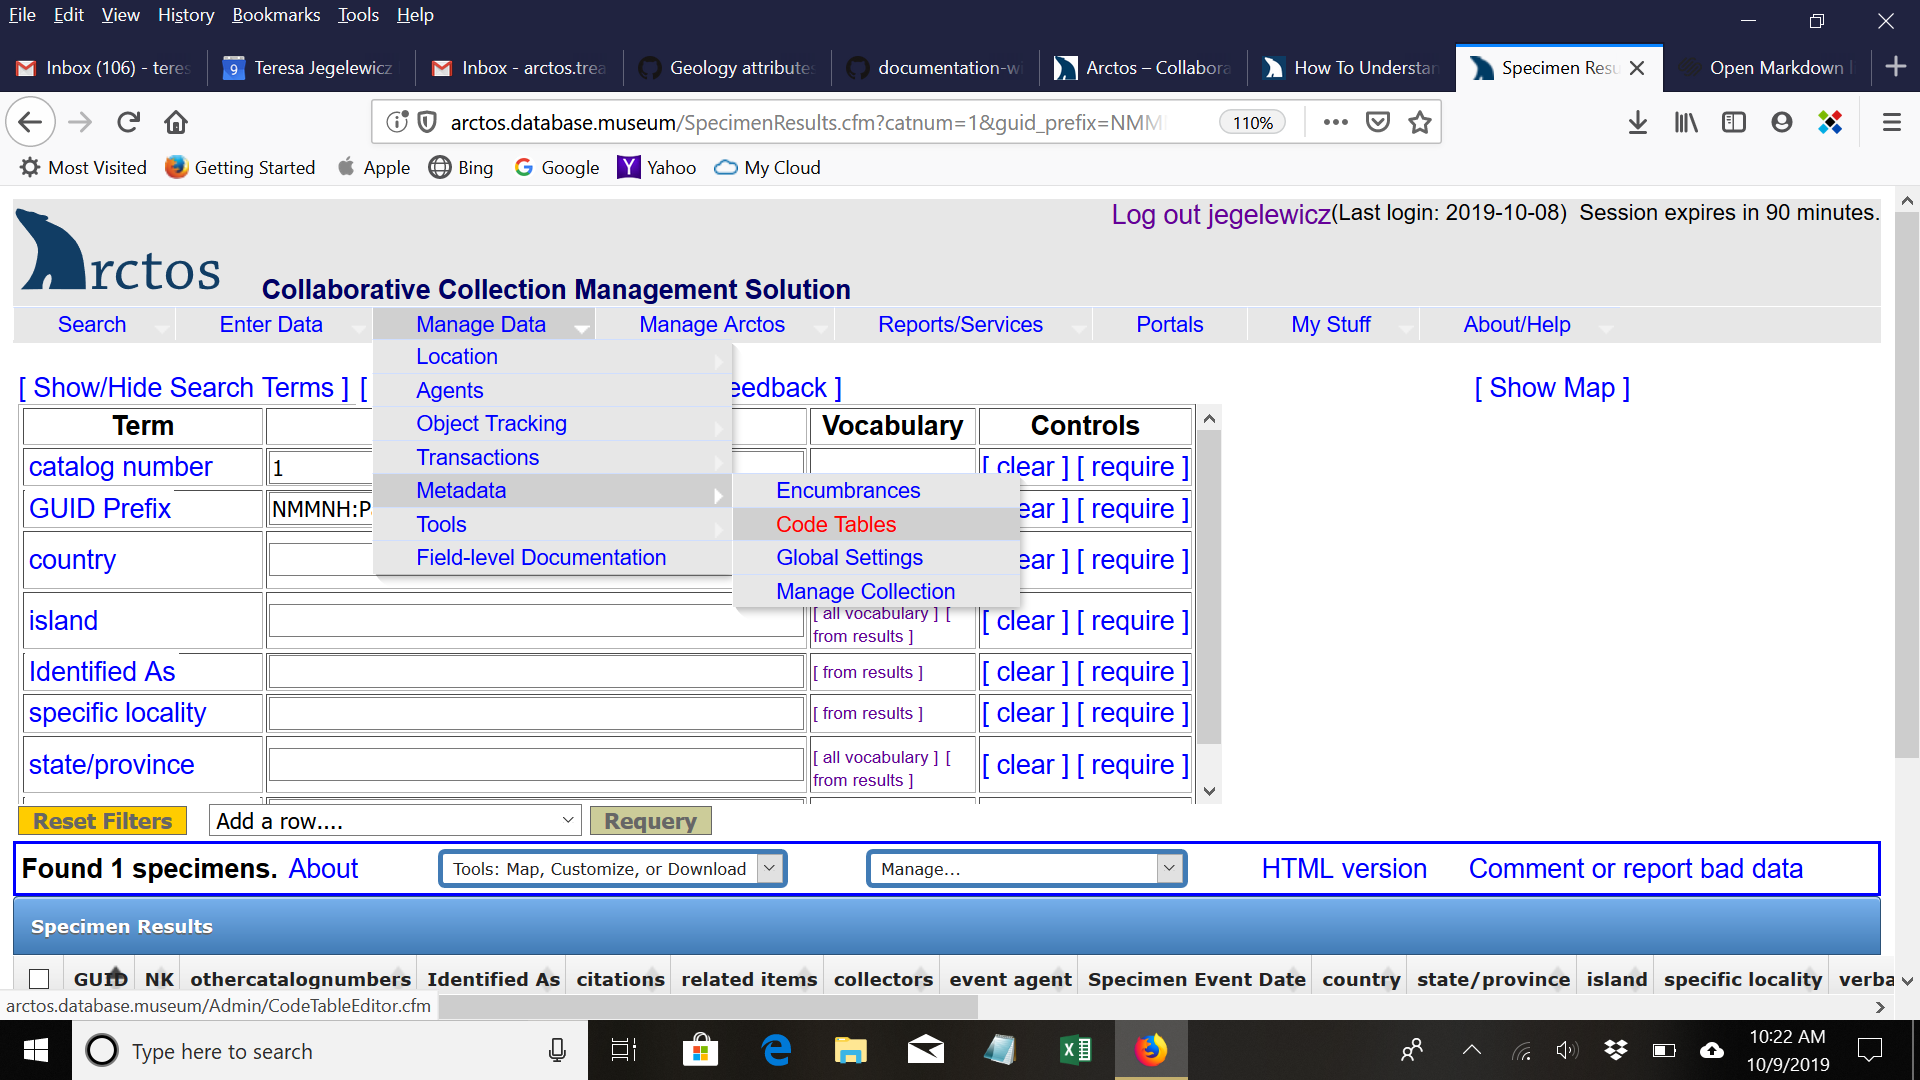Open the Firefox downloads arrow icon

(x=1637, y=122)
